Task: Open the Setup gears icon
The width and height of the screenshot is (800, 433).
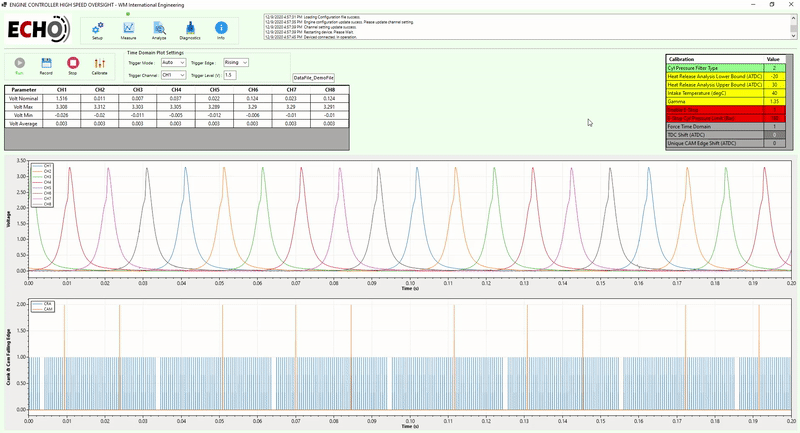Action: tap(97, 31)
